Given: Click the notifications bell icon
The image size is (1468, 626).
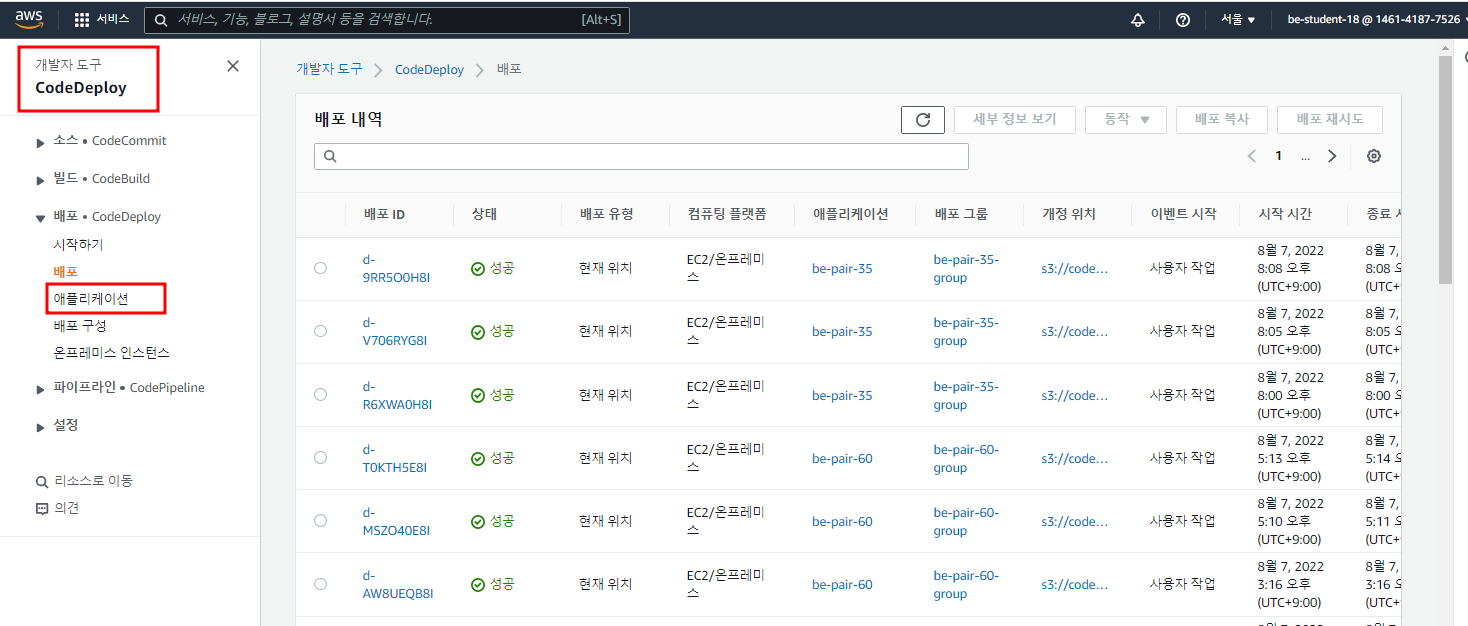Looking at the screenshot, I should pyautogui.click(x=1138, y=20).
